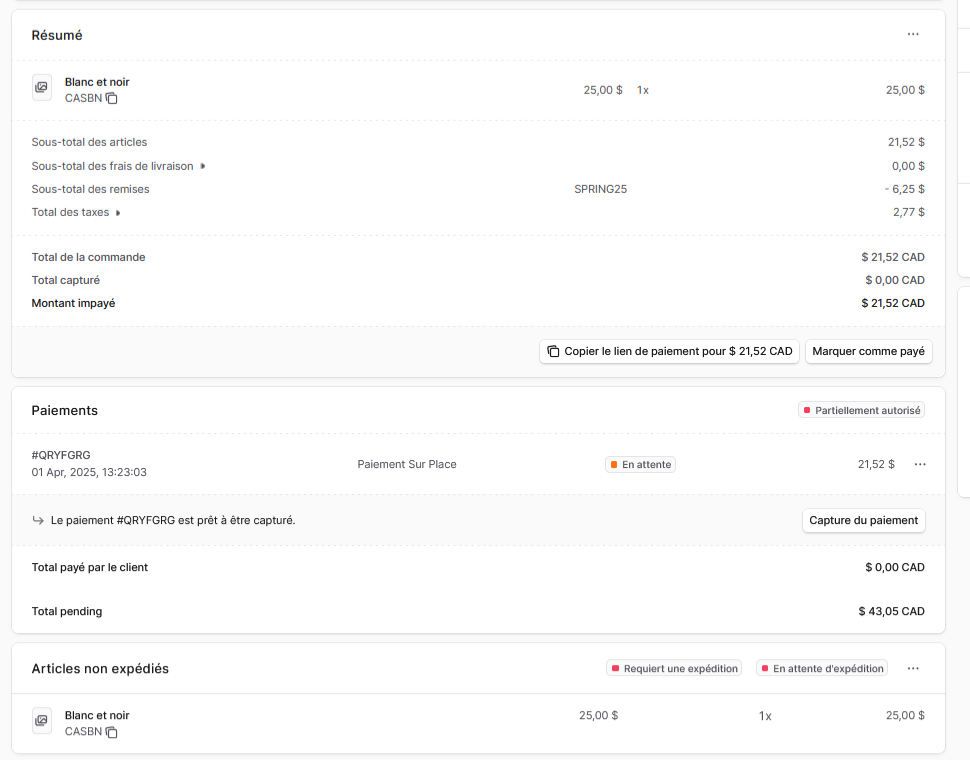Copy the CASBN SKU in the Résumé section
Image resolution: width=970 pixels, height=760 pixels.
coord(111,98)
